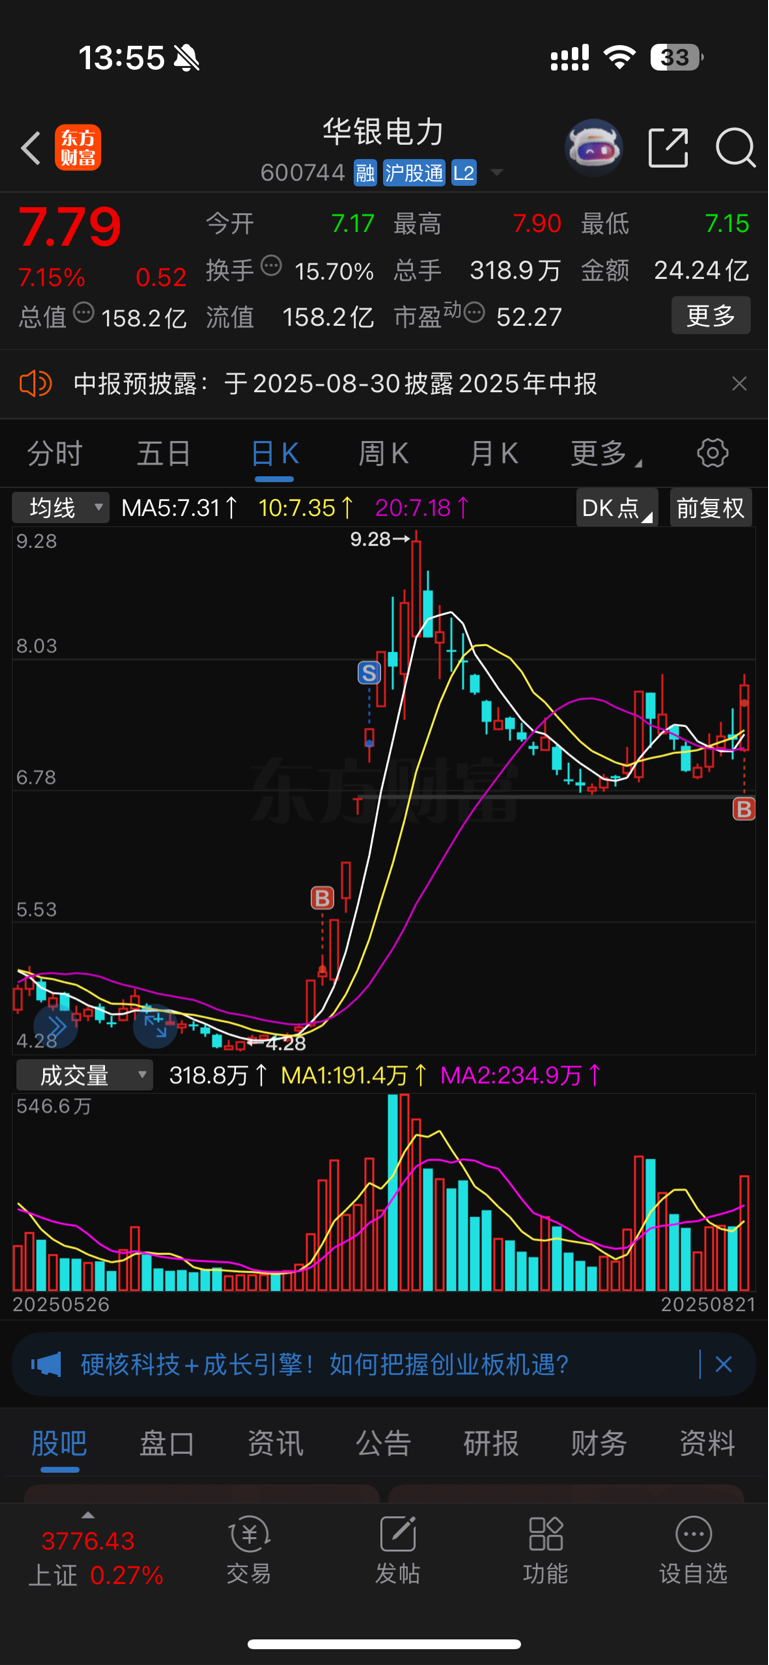Tap the MA1:191.4万 volume value
Image resolution: width=769 pixels, height=1665 pixels.
355,1076
